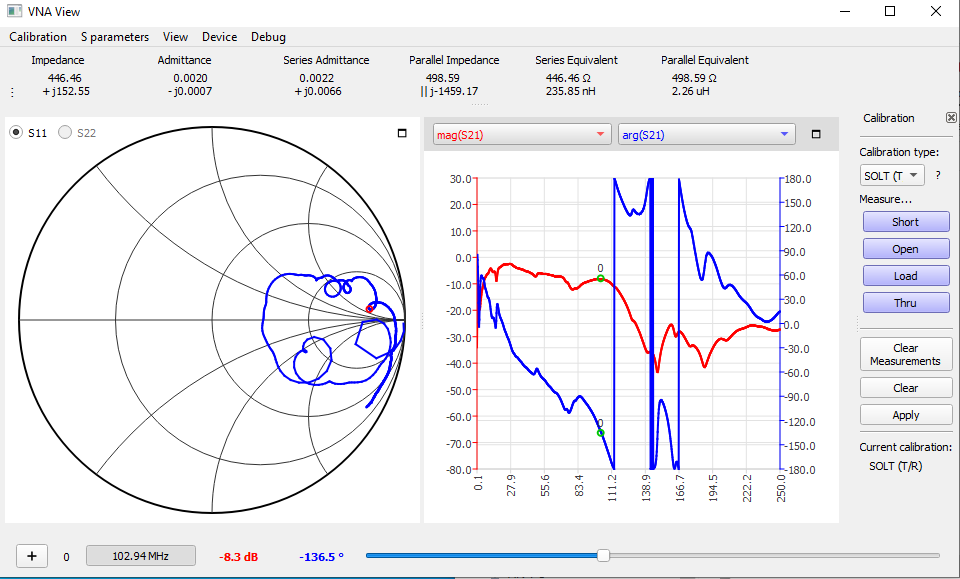Image resolution: width=960 pixels, height=579 pixels.
Task: Open the Debug menu
Action: 268,37
